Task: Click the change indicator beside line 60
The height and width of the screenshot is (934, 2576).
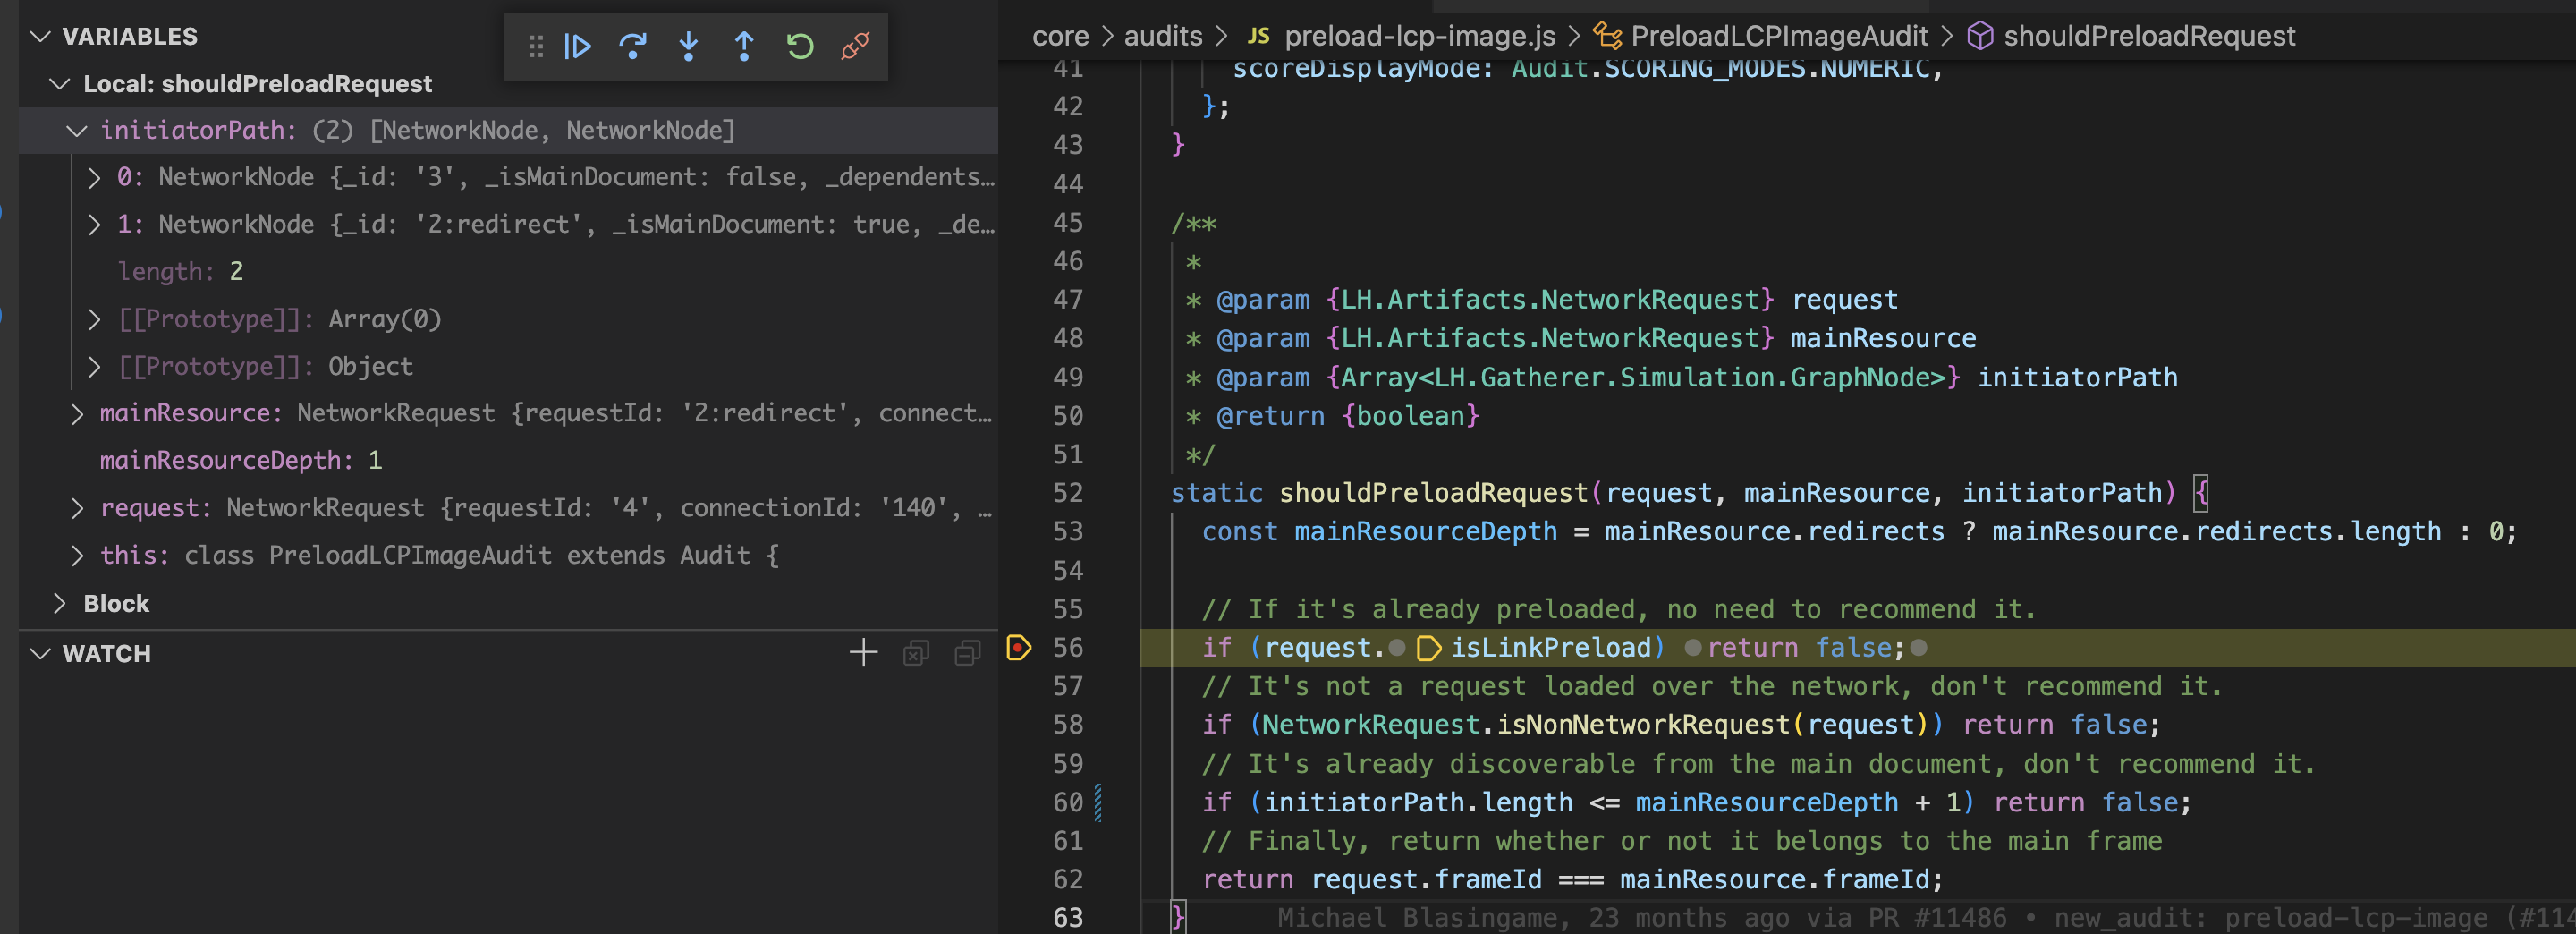Action: tap(1100, 802)
